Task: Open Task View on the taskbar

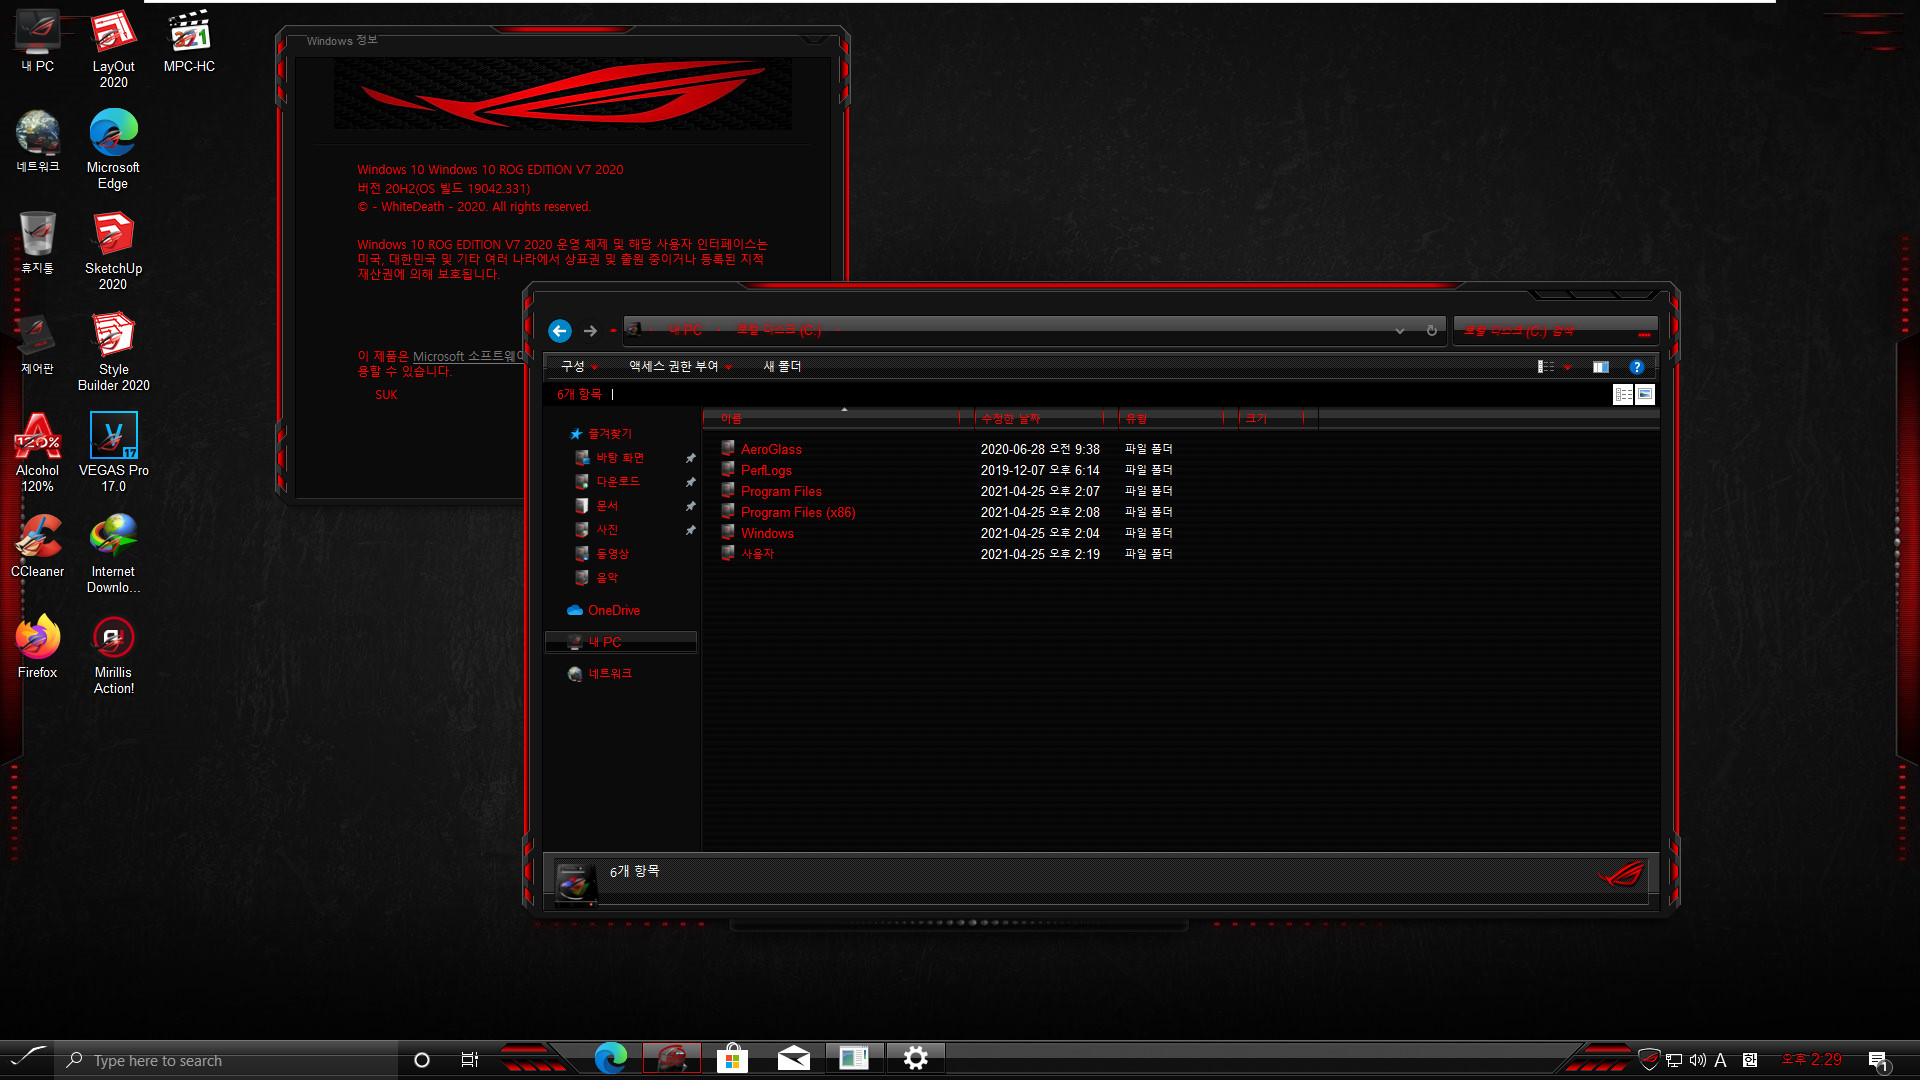Action: pyautogui.click(x=470, y=1060)
